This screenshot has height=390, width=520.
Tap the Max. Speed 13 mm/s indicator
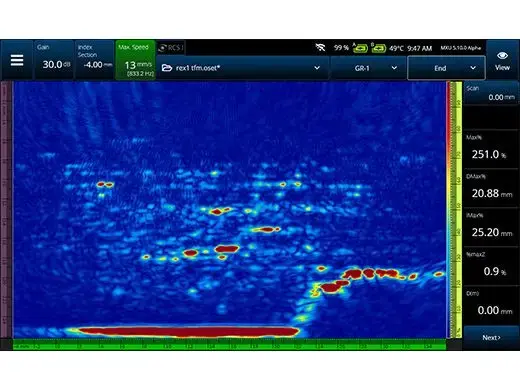coord(135,60)
